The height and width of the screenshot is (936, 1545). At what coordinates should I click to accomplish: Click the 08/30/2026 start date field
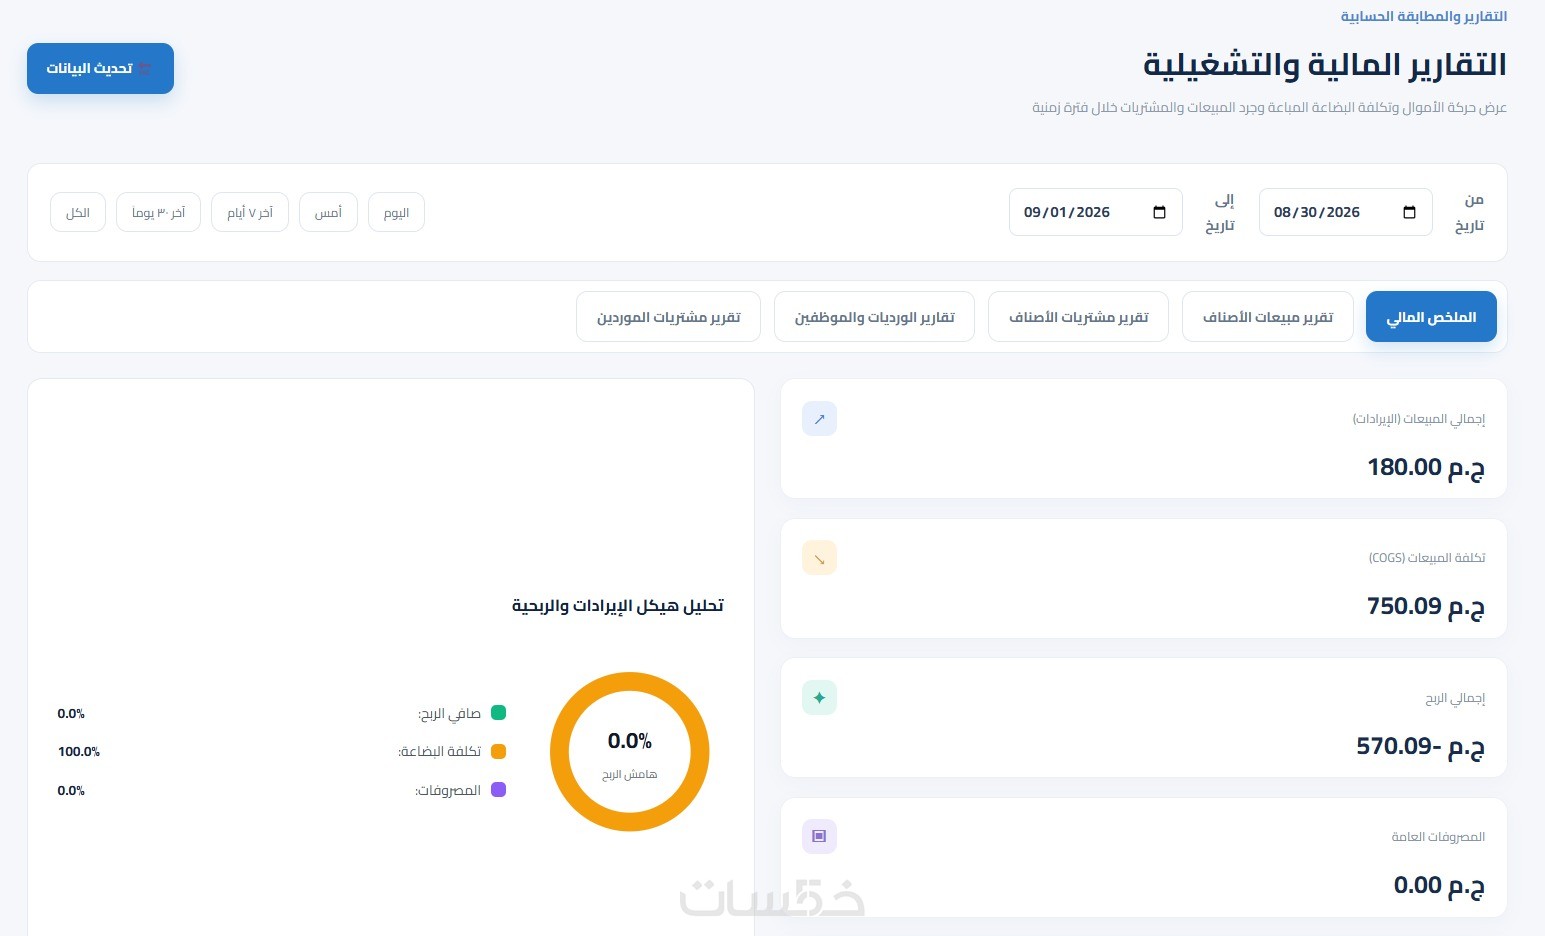coord(1345,212)
